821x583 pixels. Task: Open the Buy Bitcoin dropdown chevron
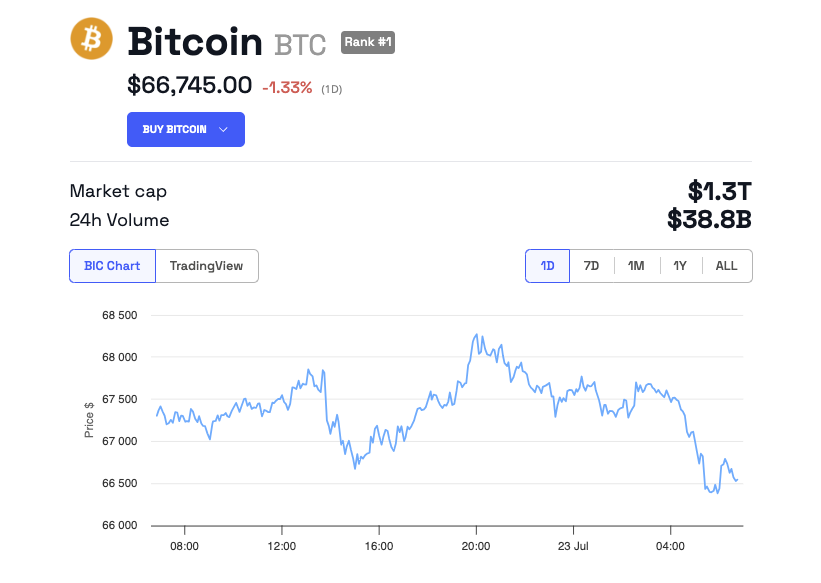tap(223, 130)
